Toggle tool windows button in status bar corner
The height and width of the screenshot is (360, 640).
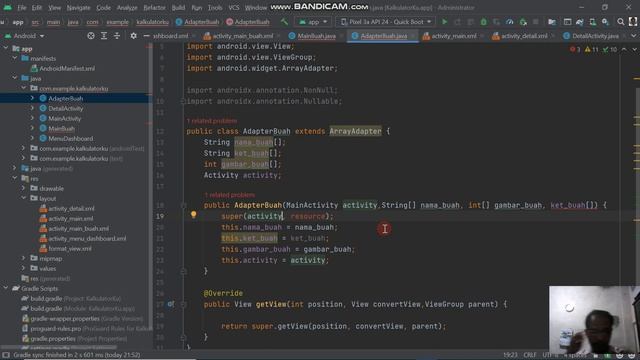pyautogui.click(x=6, y=355)
